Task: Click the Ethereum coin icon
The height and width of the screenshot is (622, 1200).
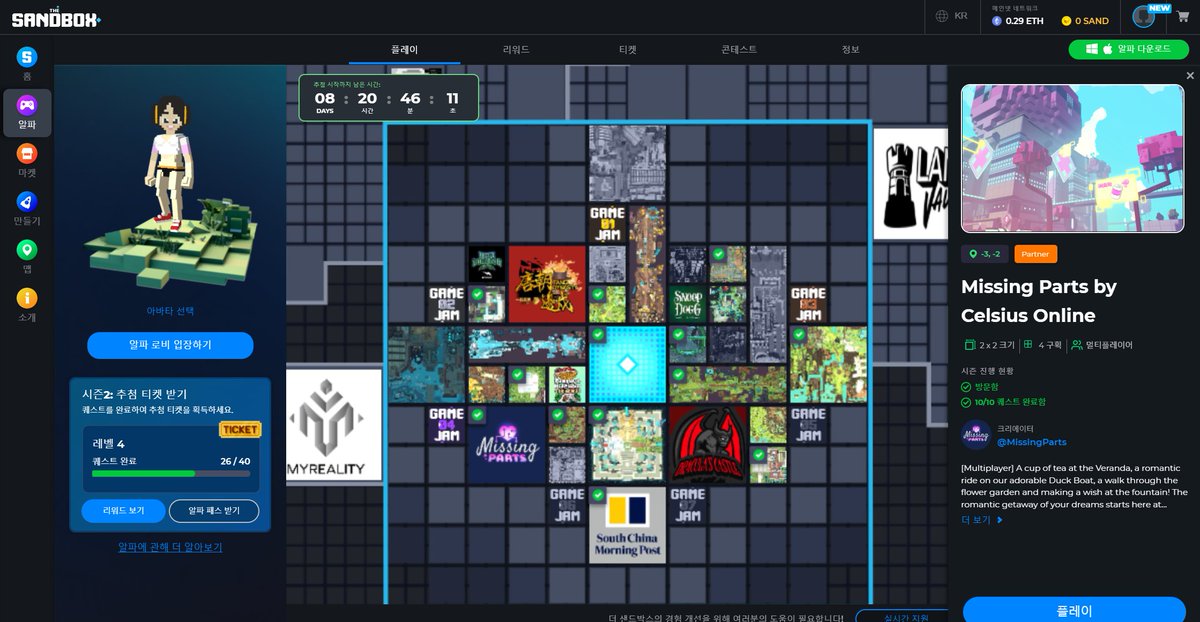Action: [x=997, y=21]
